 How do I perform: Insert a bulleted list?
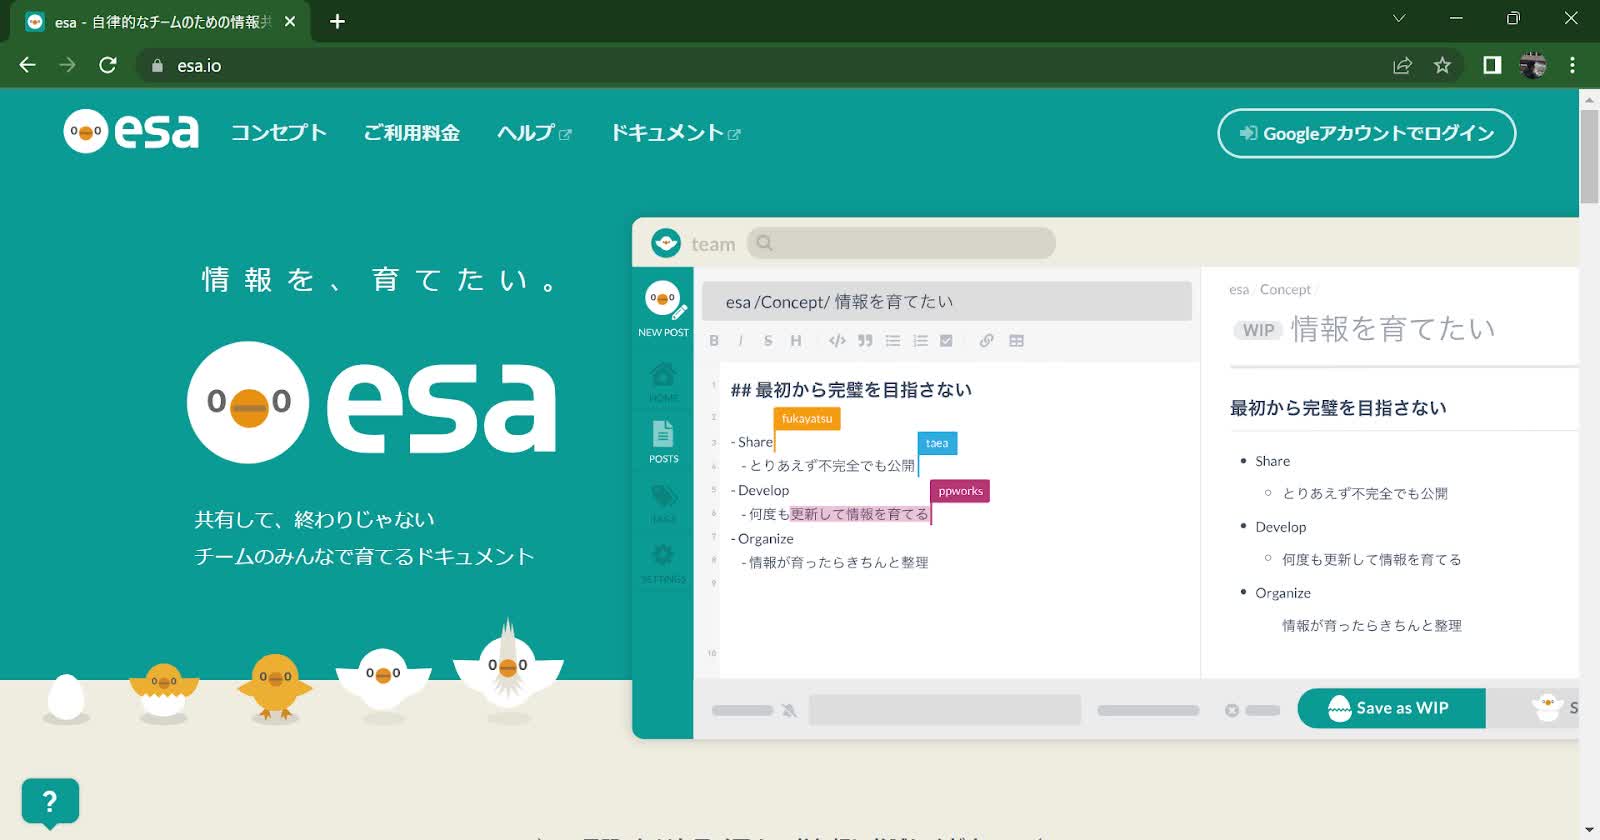893,341
